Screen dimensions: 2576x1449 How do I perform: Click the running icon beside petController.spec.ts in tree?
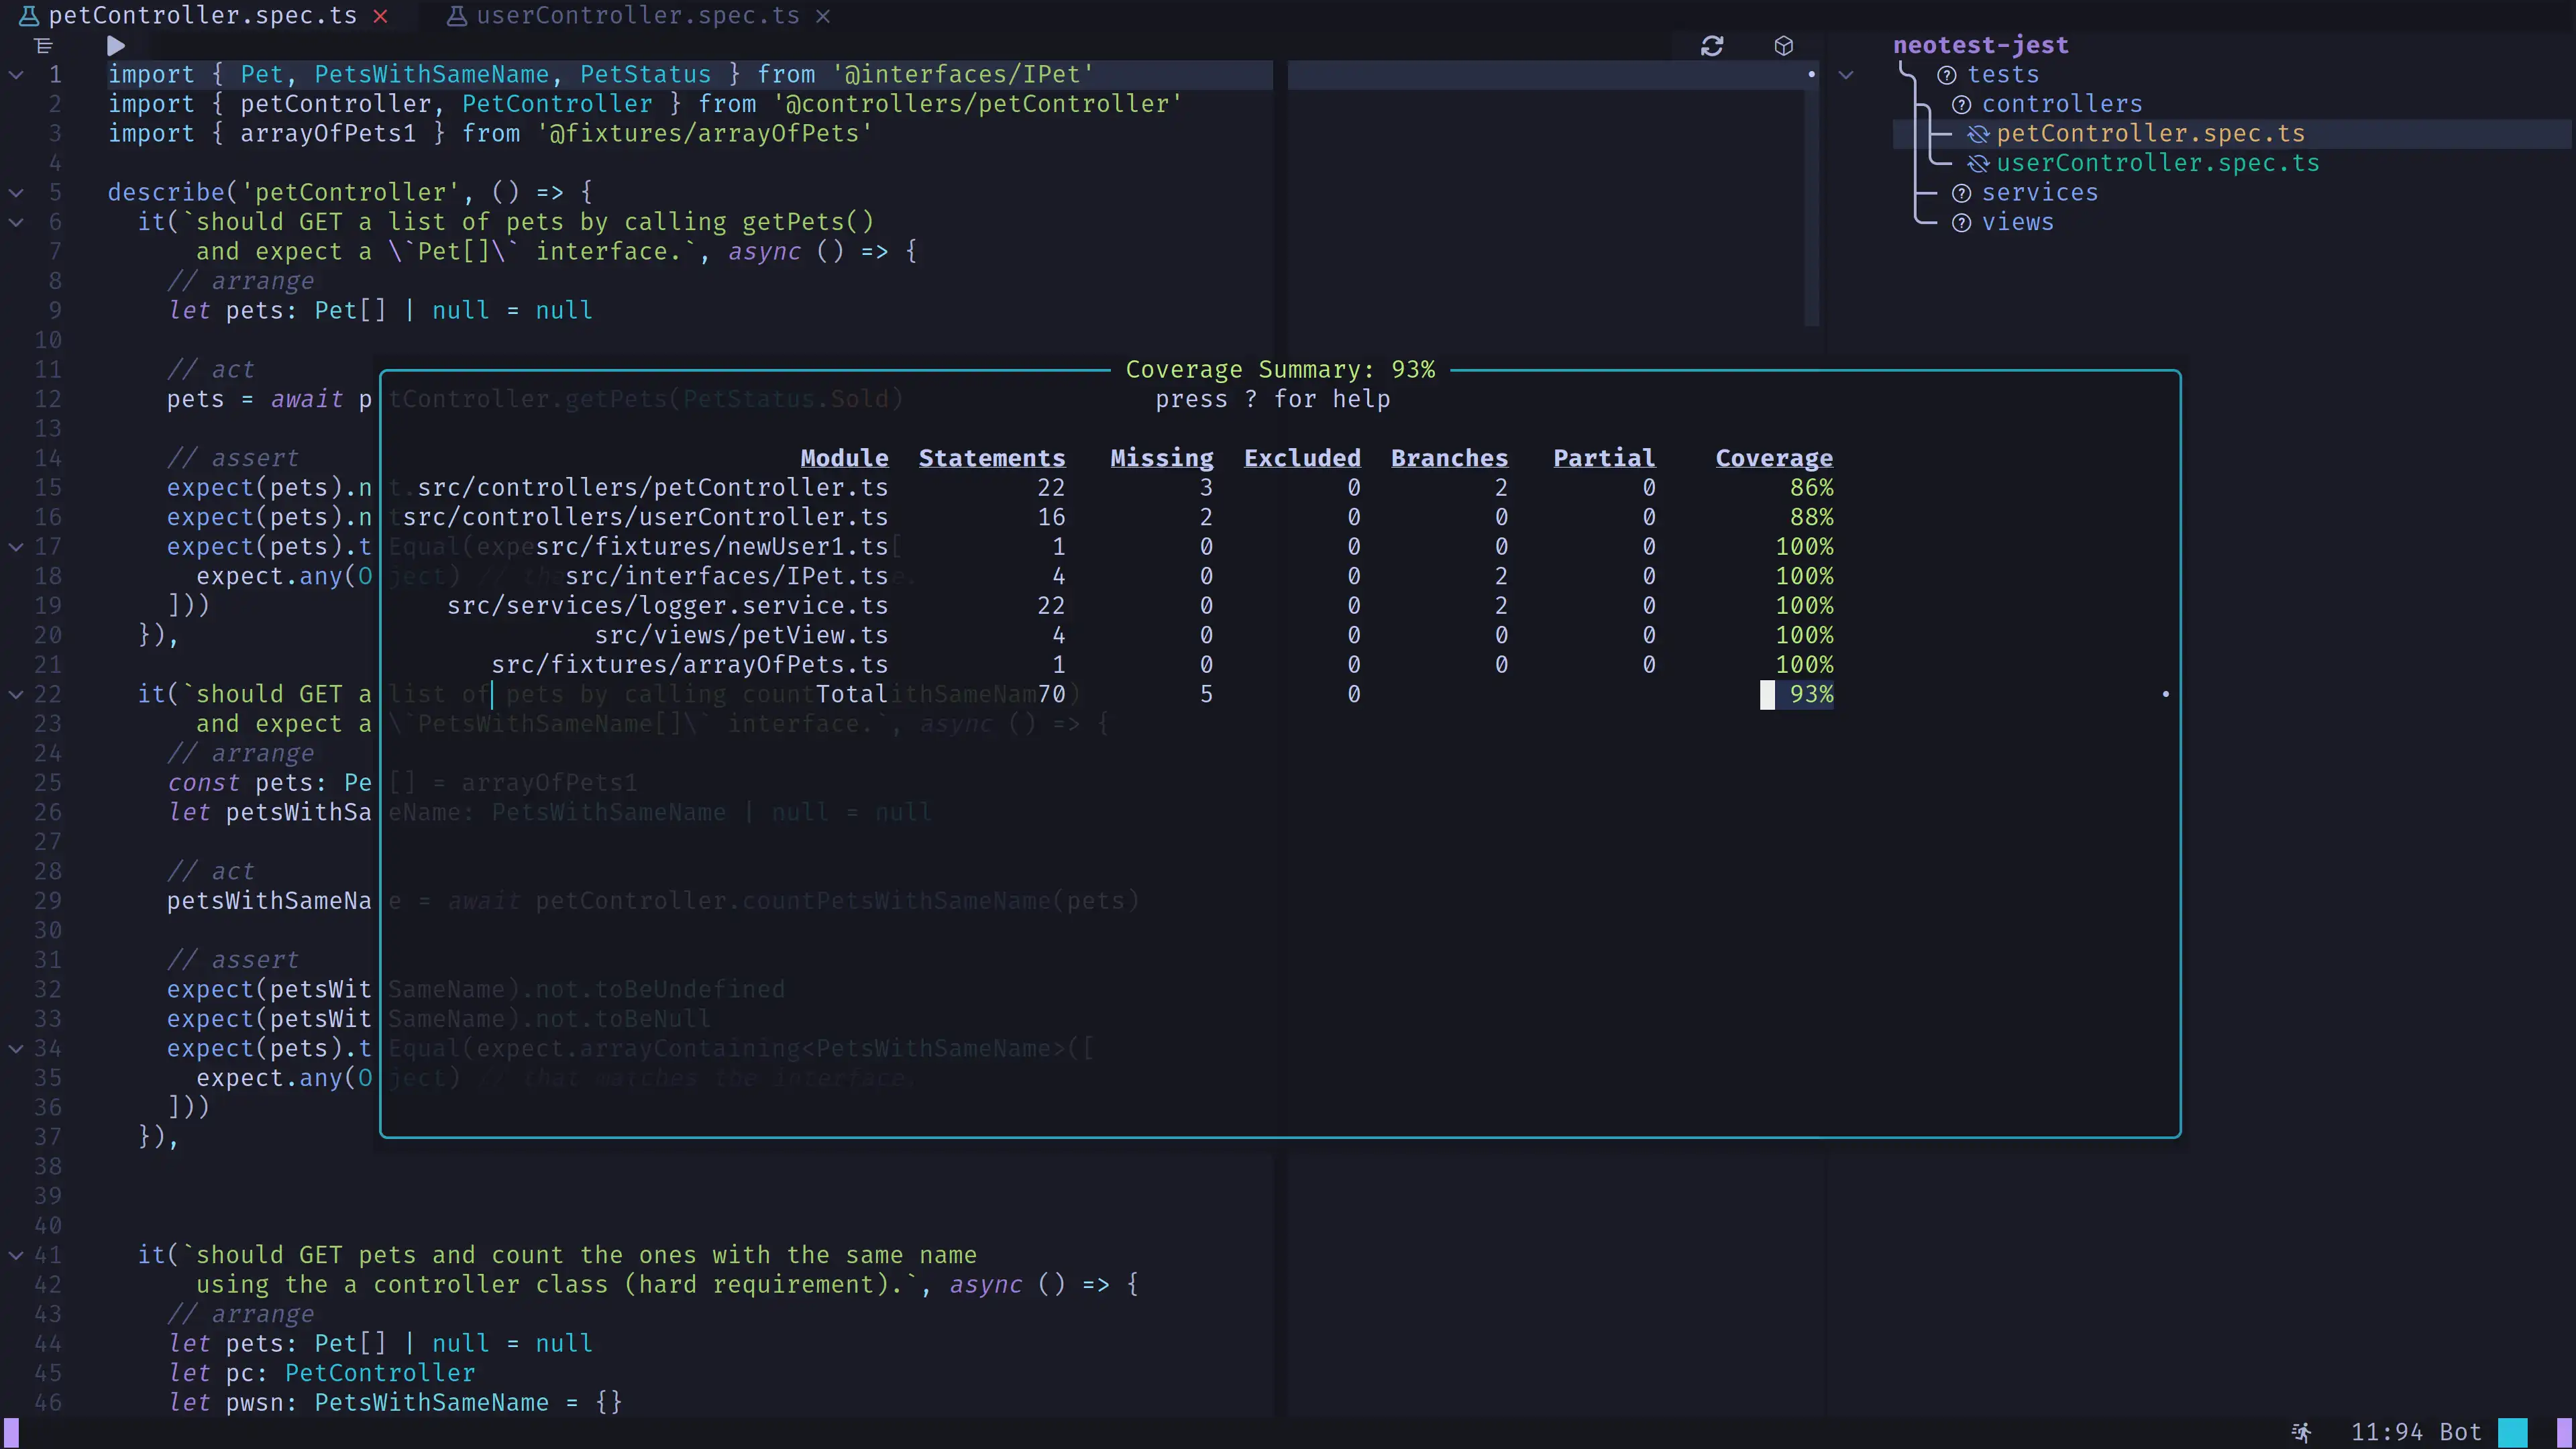tap(1978, 134)
